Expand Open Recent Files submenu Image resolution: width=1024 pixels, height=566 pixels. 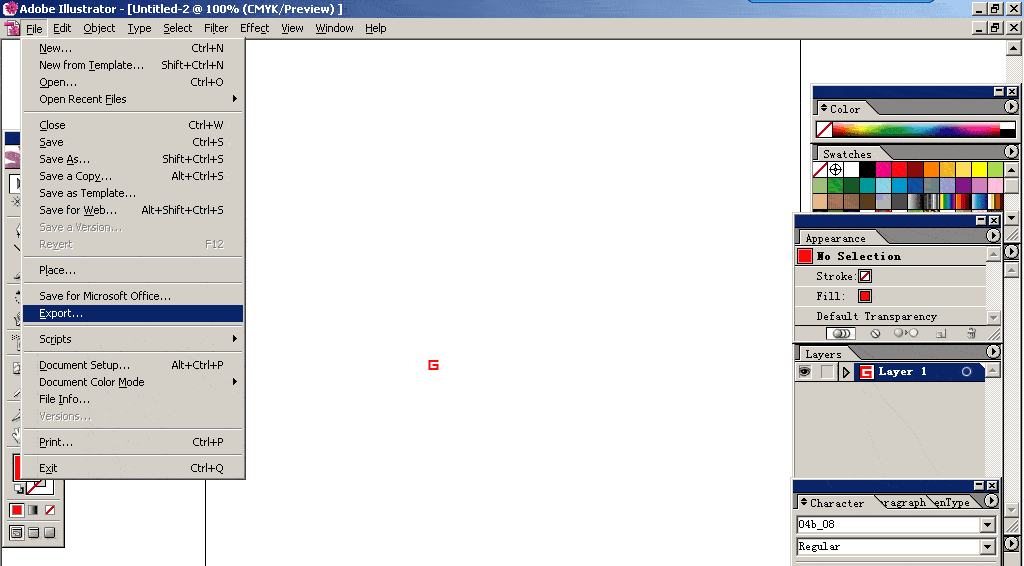pyautogui.click(x=133, y=99)
